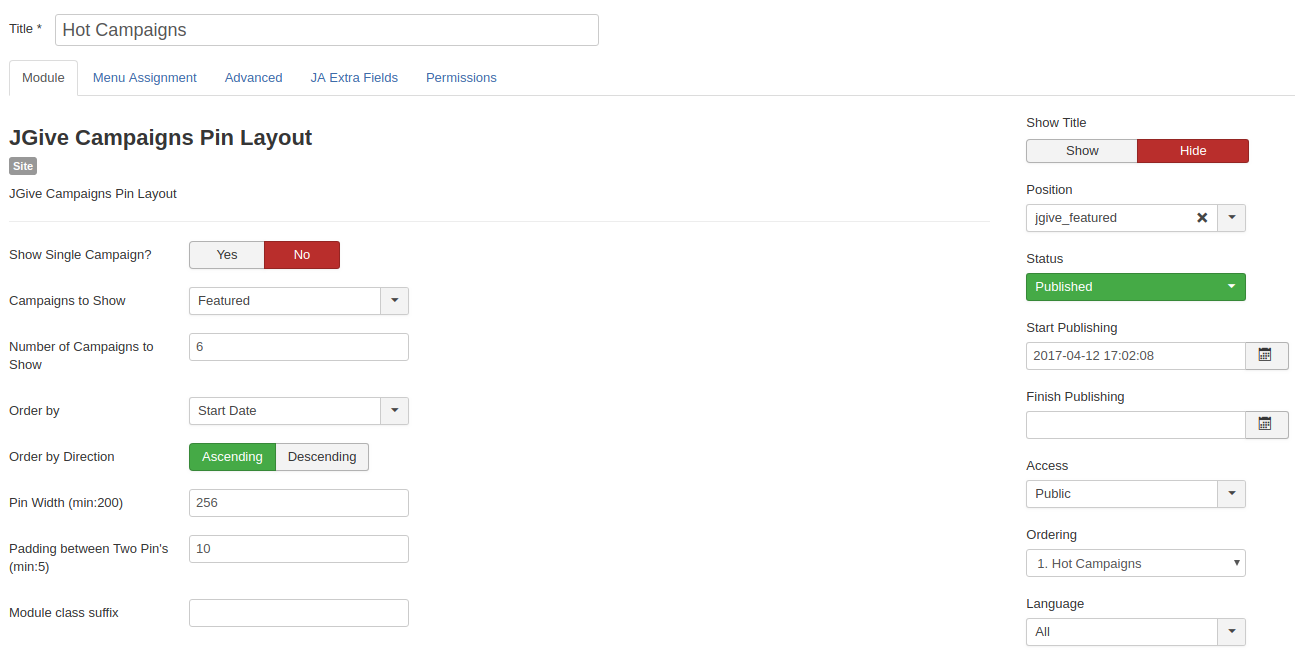The width and height of the screenshot is (1295, 659).
Task: Set Show Single Campaign to Yes
Action: pyautogui.click(x=227, y=255)
